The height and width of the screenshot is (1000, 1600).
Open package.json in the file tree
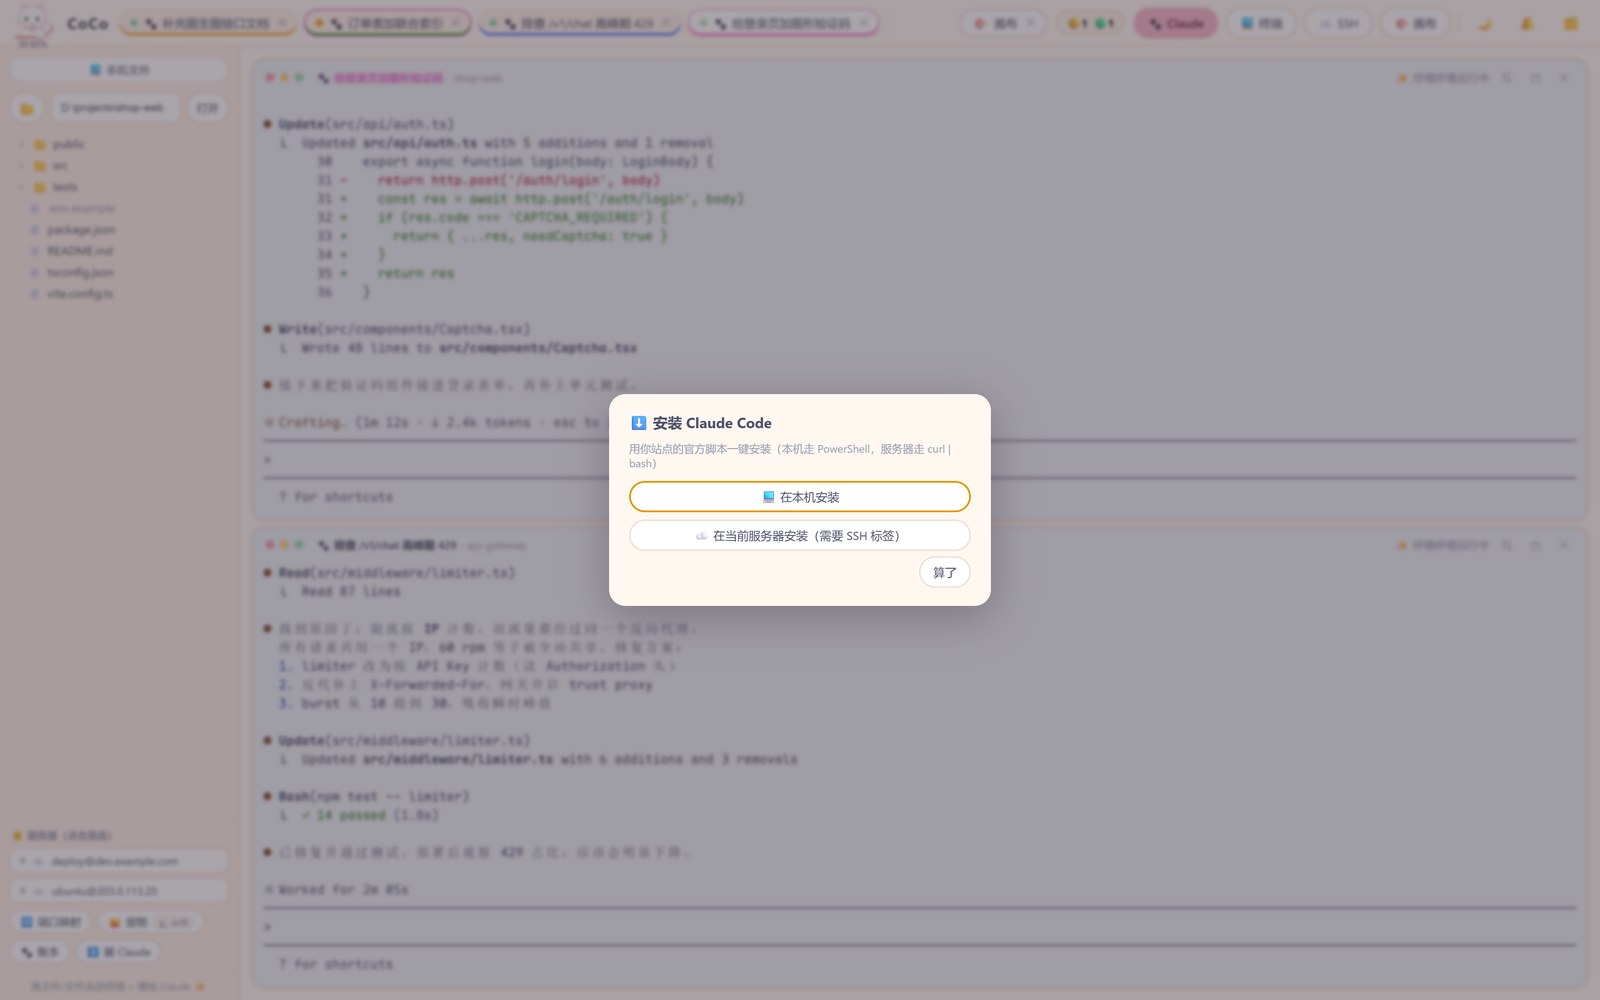click(80, 230)
